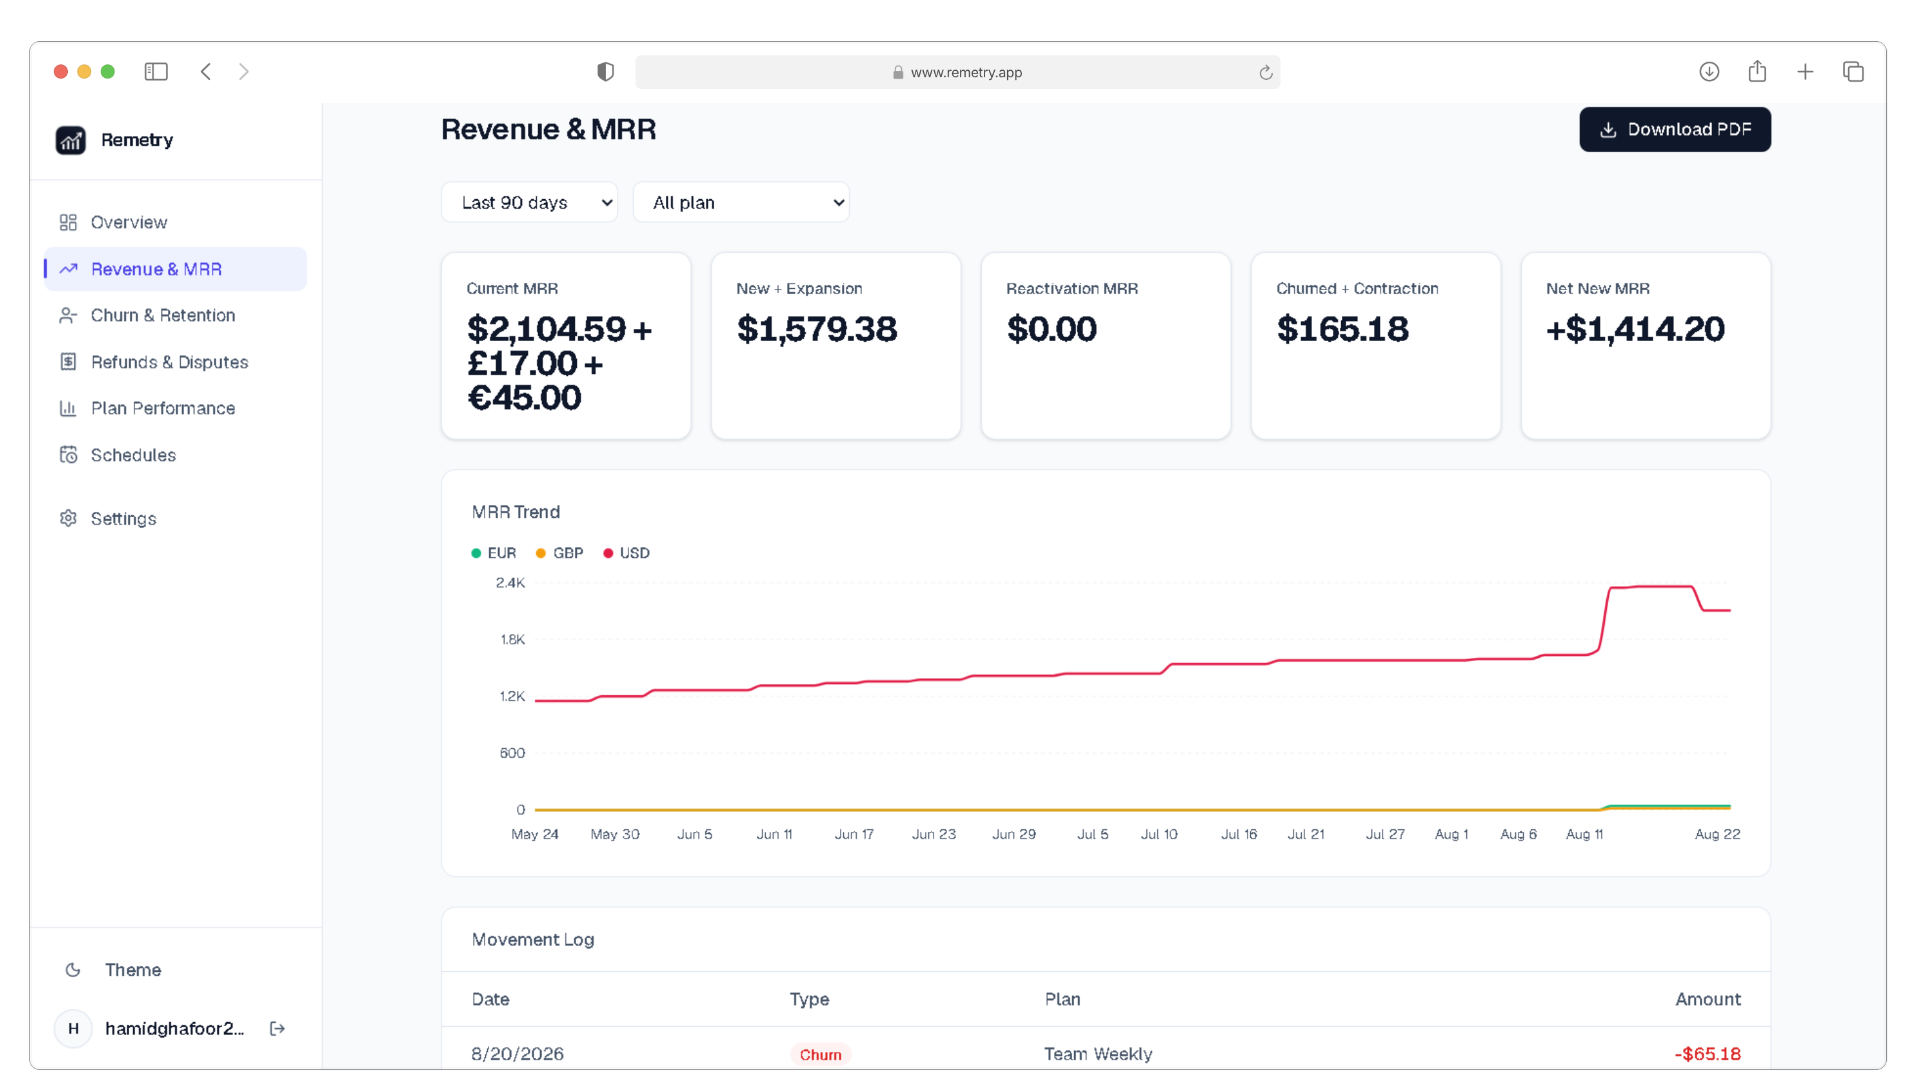The height and width of the screenshot is (1080, 1920).
Task: Click the Churn type badge
Action: (x=820, y=1055)
